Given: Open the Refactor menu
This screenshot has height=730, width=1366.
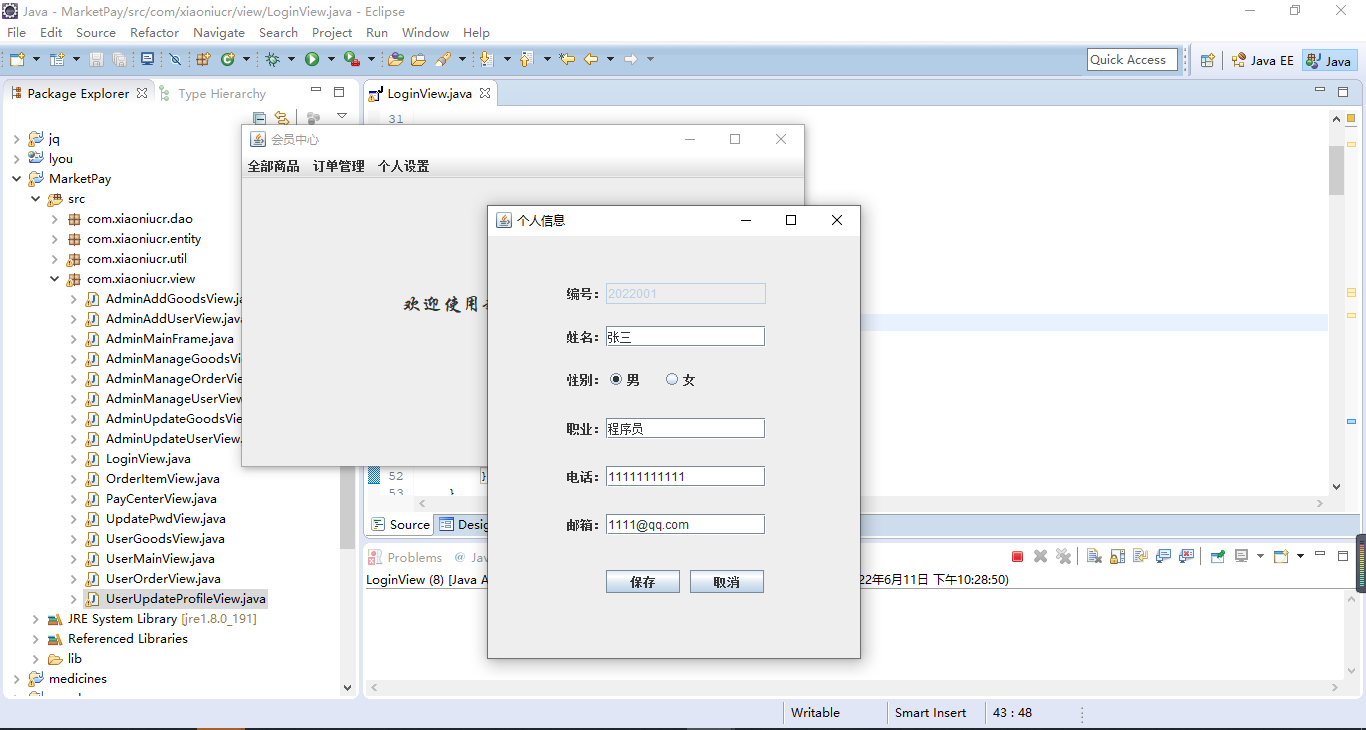Looking at the screenshot, I should click(x=154, y=33).
